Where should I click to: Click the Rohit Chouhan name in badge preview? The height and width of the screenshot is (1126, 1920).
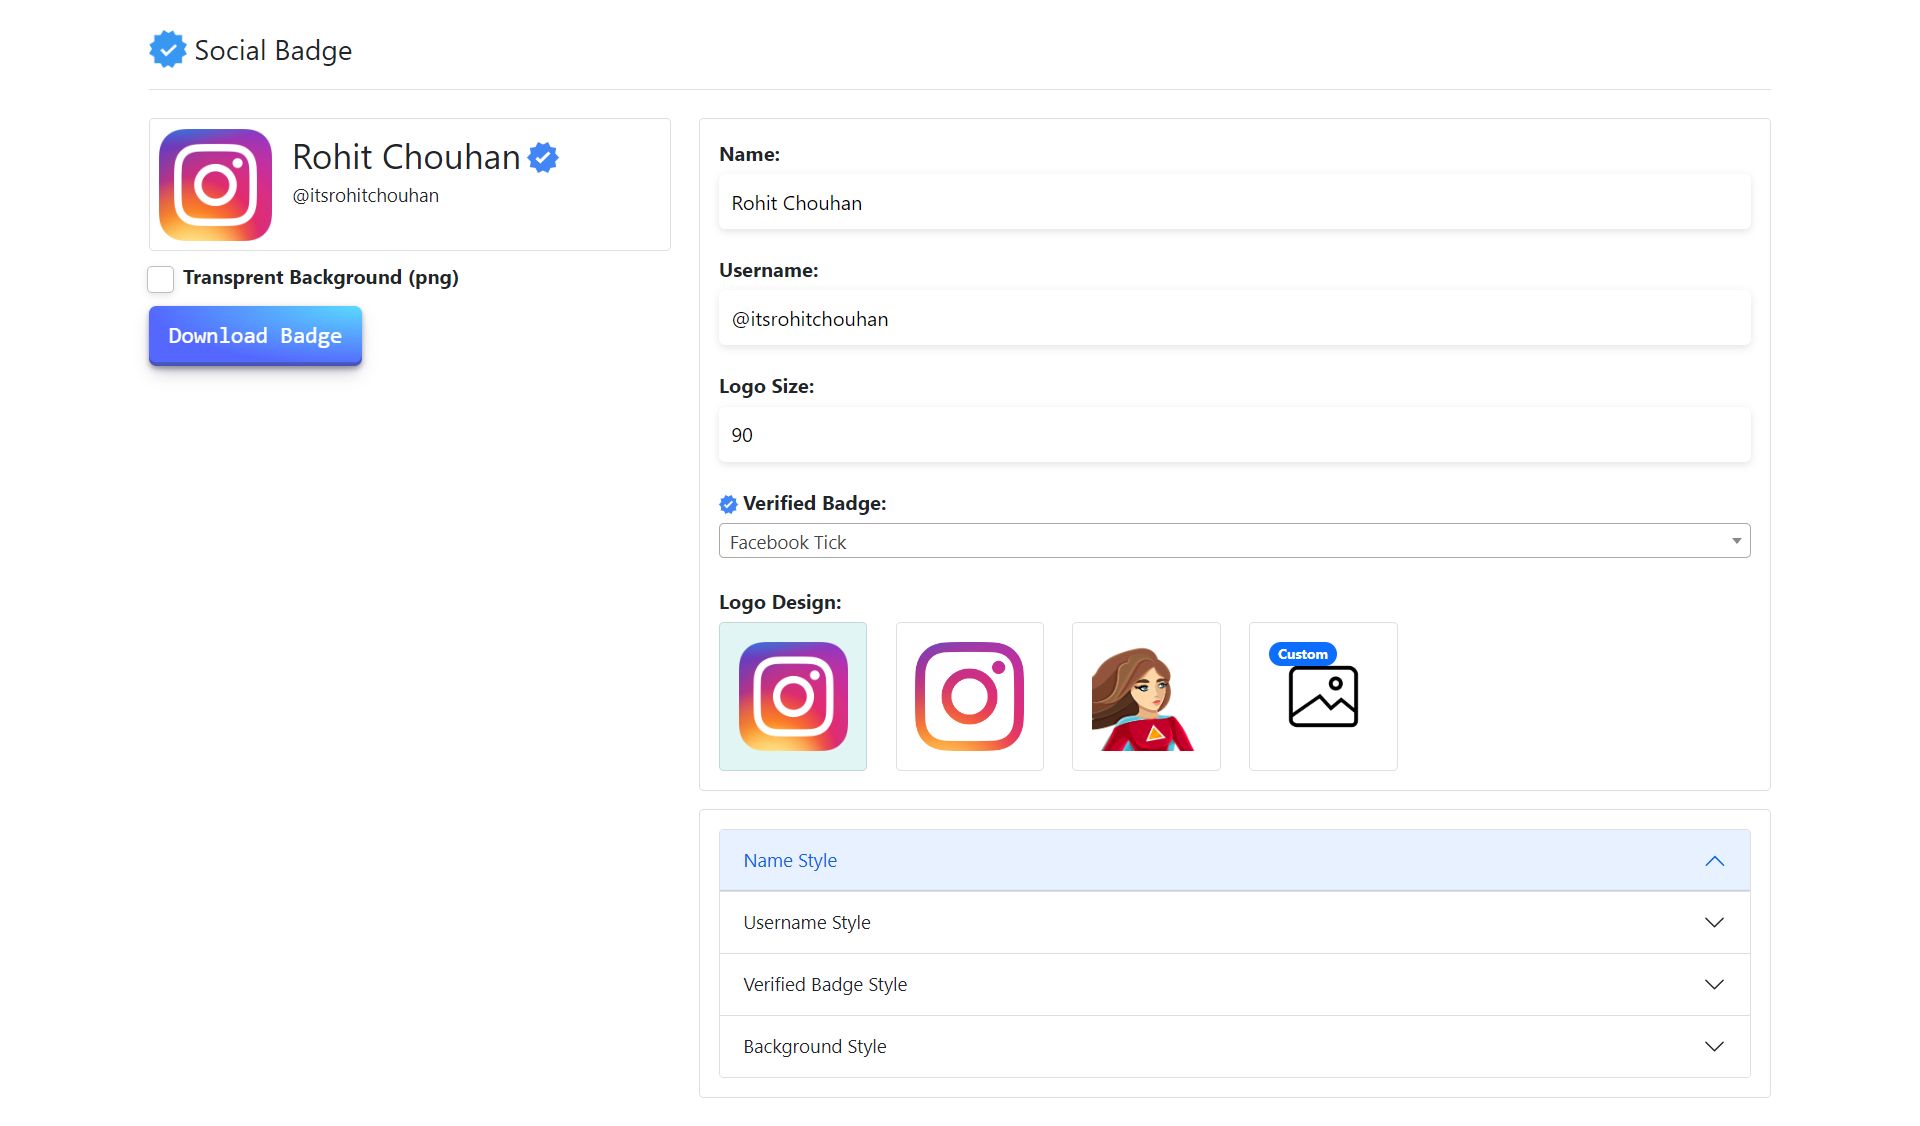point(406,157)
